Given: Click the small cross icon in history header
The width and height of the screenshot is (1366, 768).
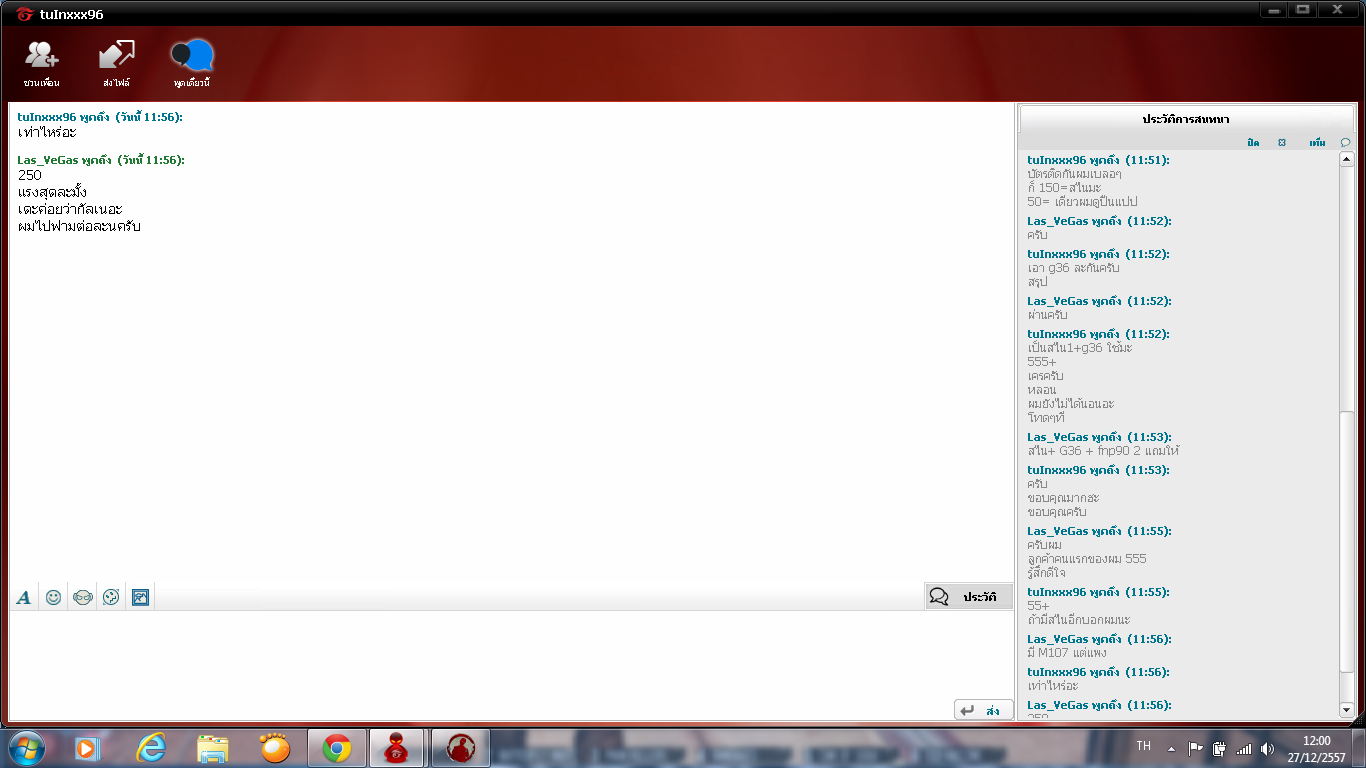Looking at the screenshot, I should pyautogui.click(x=1282, y=143).
